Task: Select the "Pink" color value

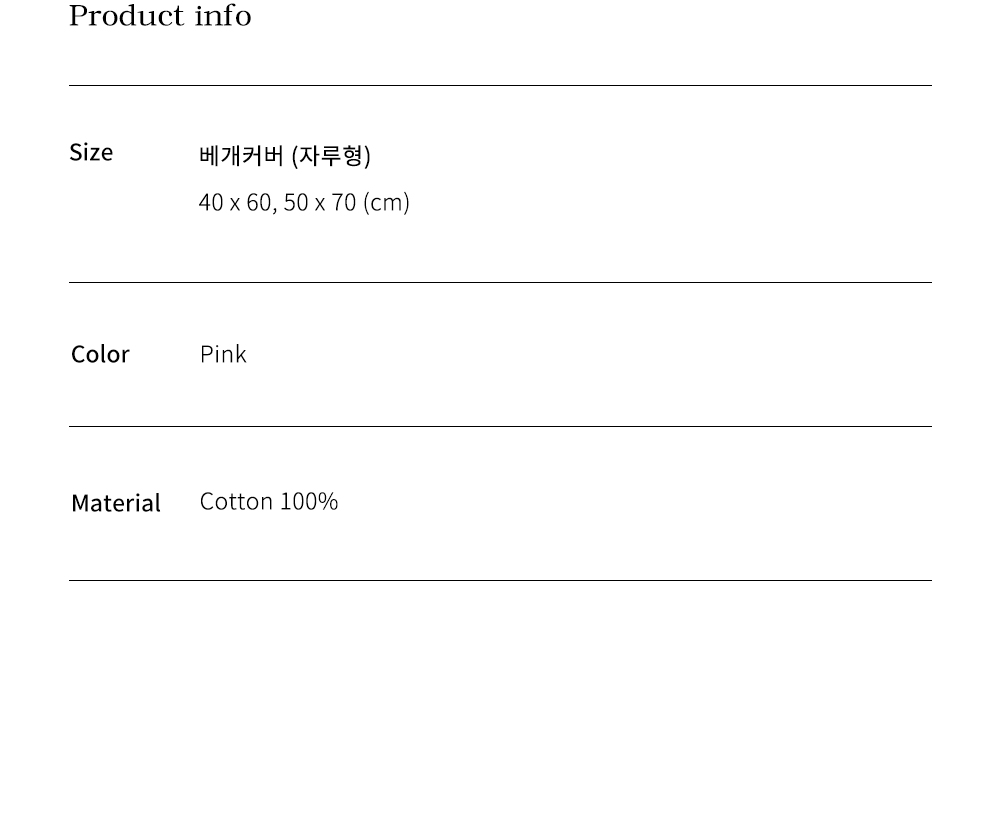Action: (223, 354)
